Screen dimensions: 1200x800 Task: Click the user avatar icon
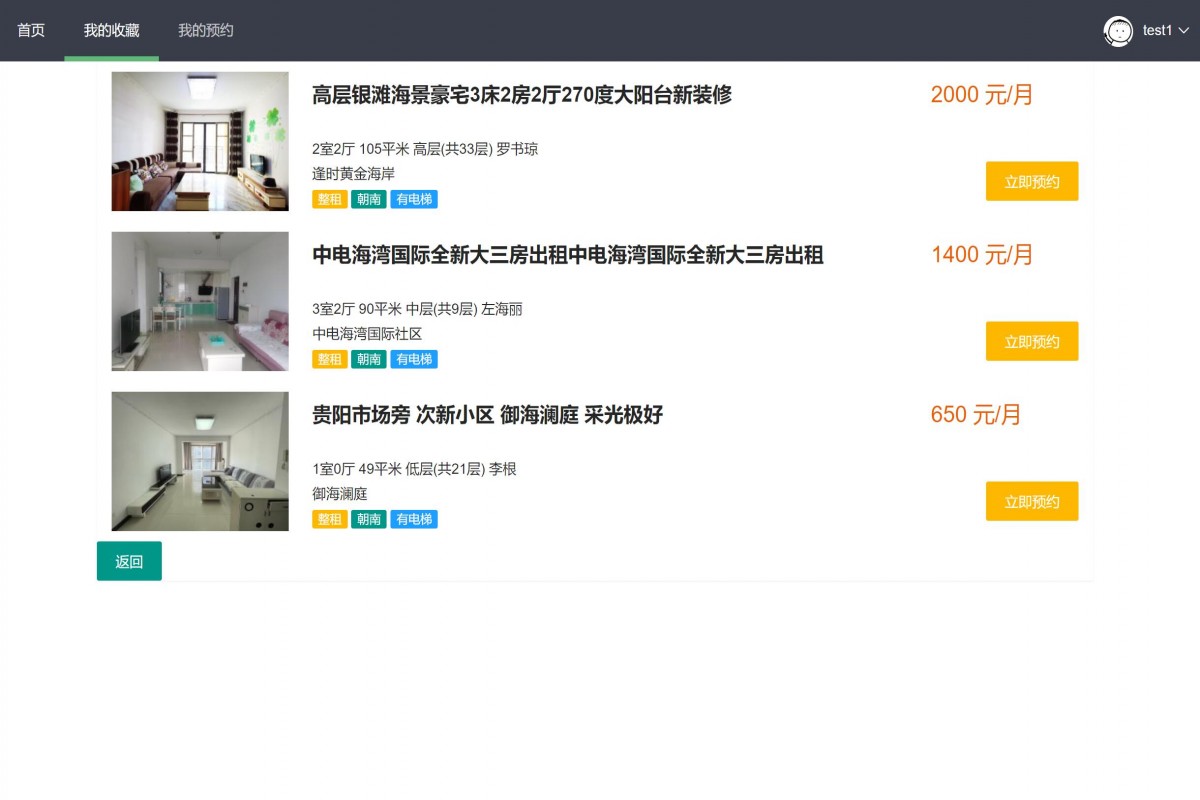[1117, 31]
